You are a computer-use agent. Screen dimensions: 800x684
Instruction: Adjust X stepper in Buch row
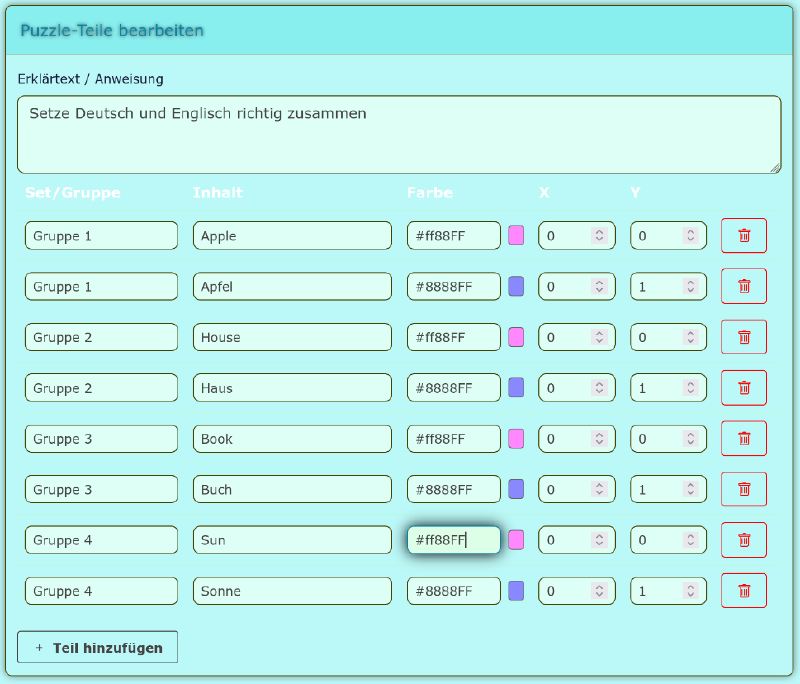599,489
